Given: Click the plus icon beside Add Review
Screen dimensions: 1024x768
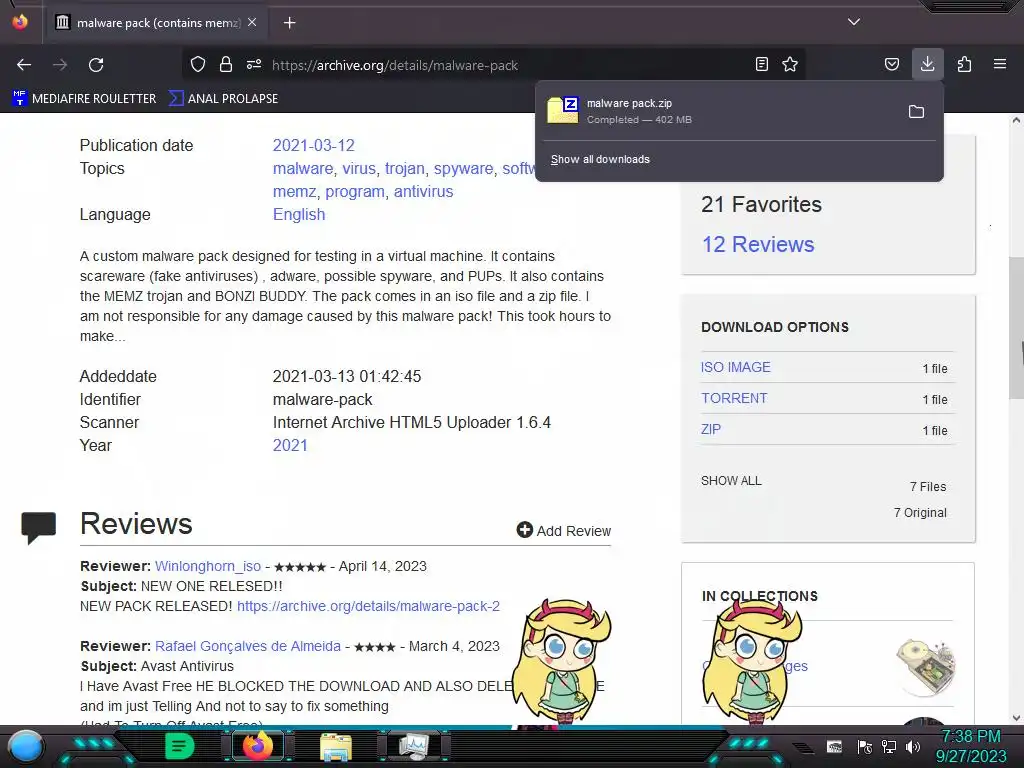Looking at the screenshot, I should pyautogui.click(x=524, y=530).
